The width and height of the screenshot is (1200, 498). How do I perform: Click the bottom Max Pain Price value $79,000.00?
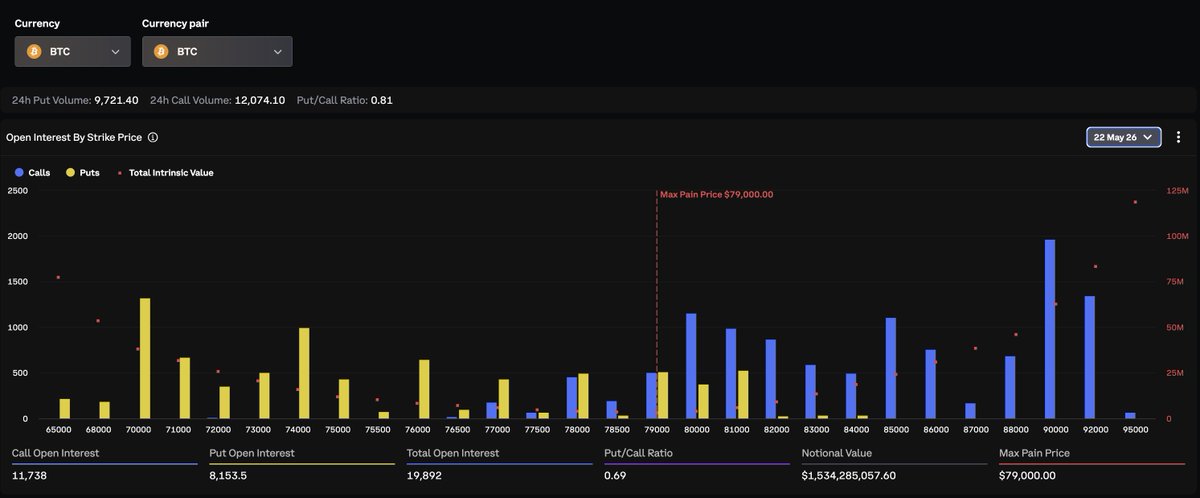click(x=1028, y=475)
